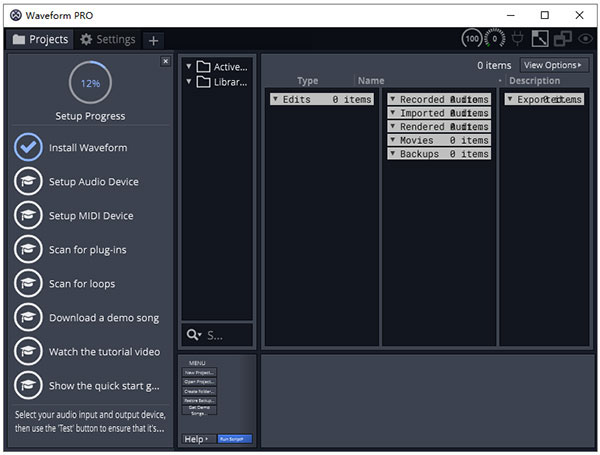Click the plus button to add a tab
Screen dimensions: 600x455
point(153,41)
